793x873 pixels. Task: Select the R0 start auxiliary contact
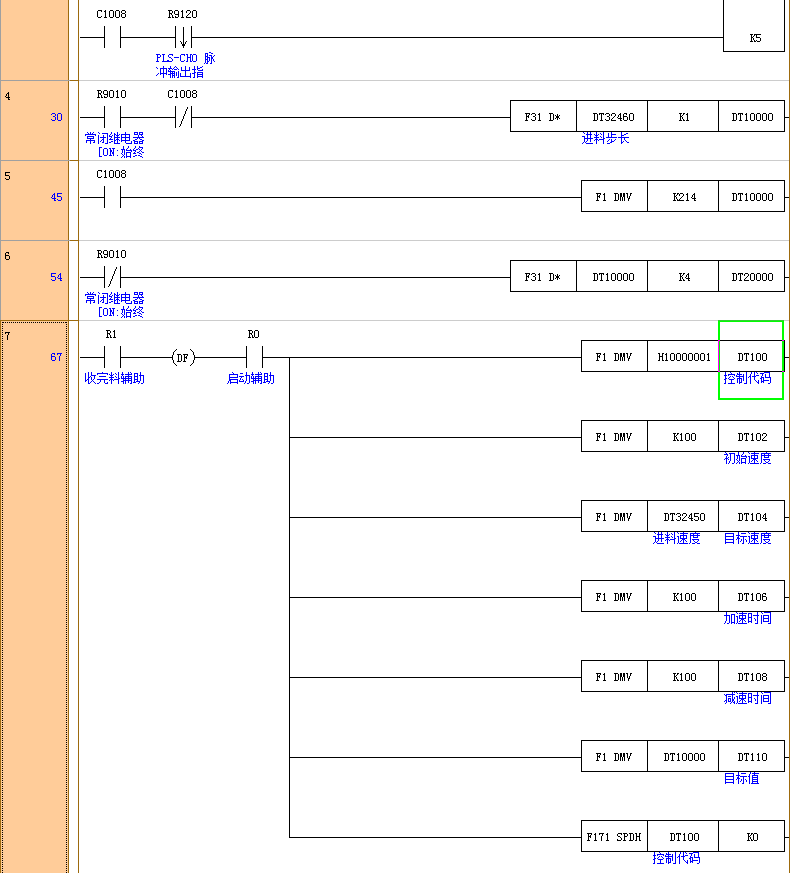253,357
